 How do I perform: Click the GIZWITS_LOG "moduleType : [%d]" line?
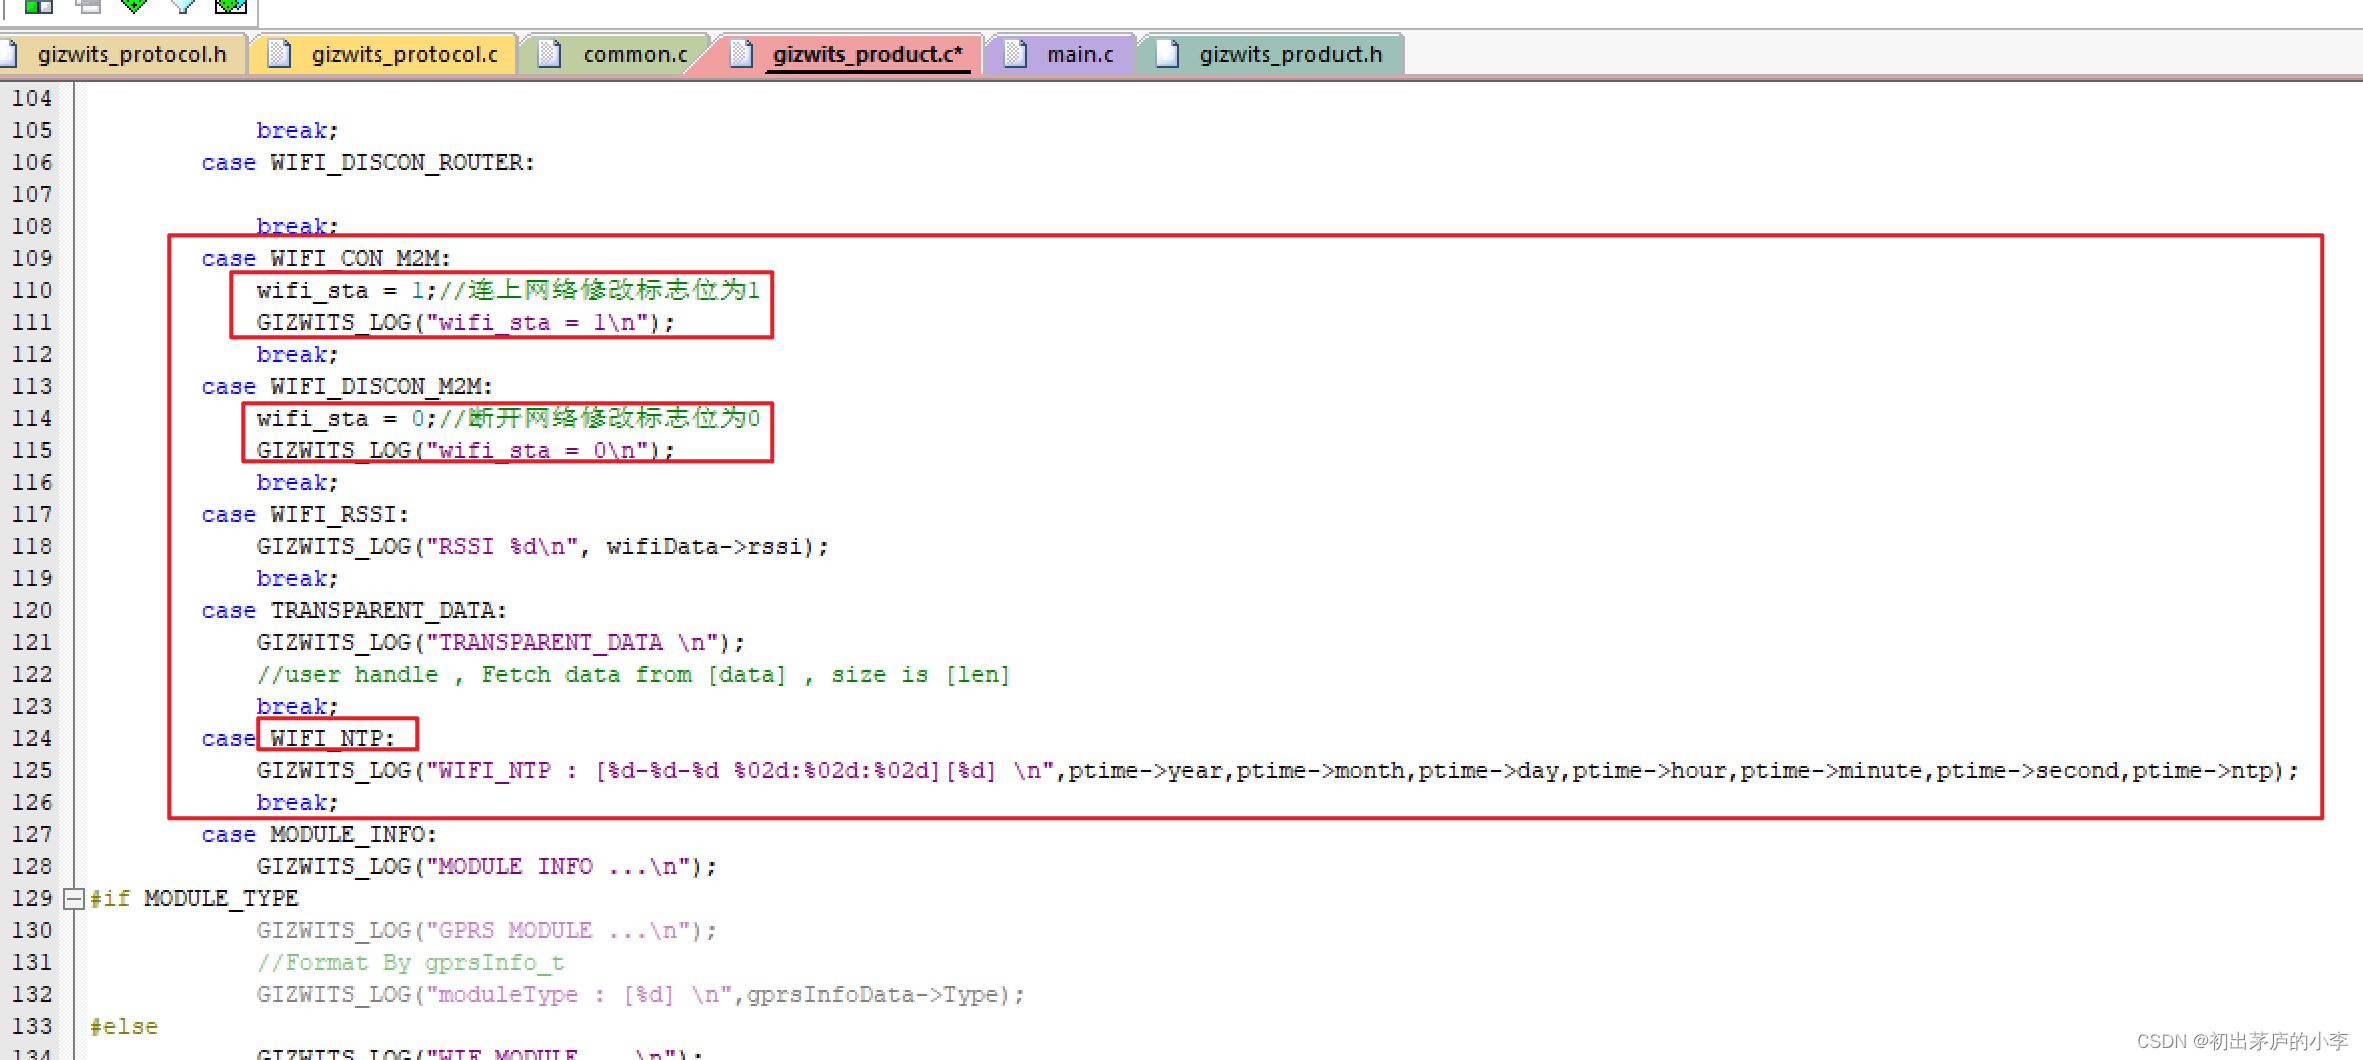[641, 994]
